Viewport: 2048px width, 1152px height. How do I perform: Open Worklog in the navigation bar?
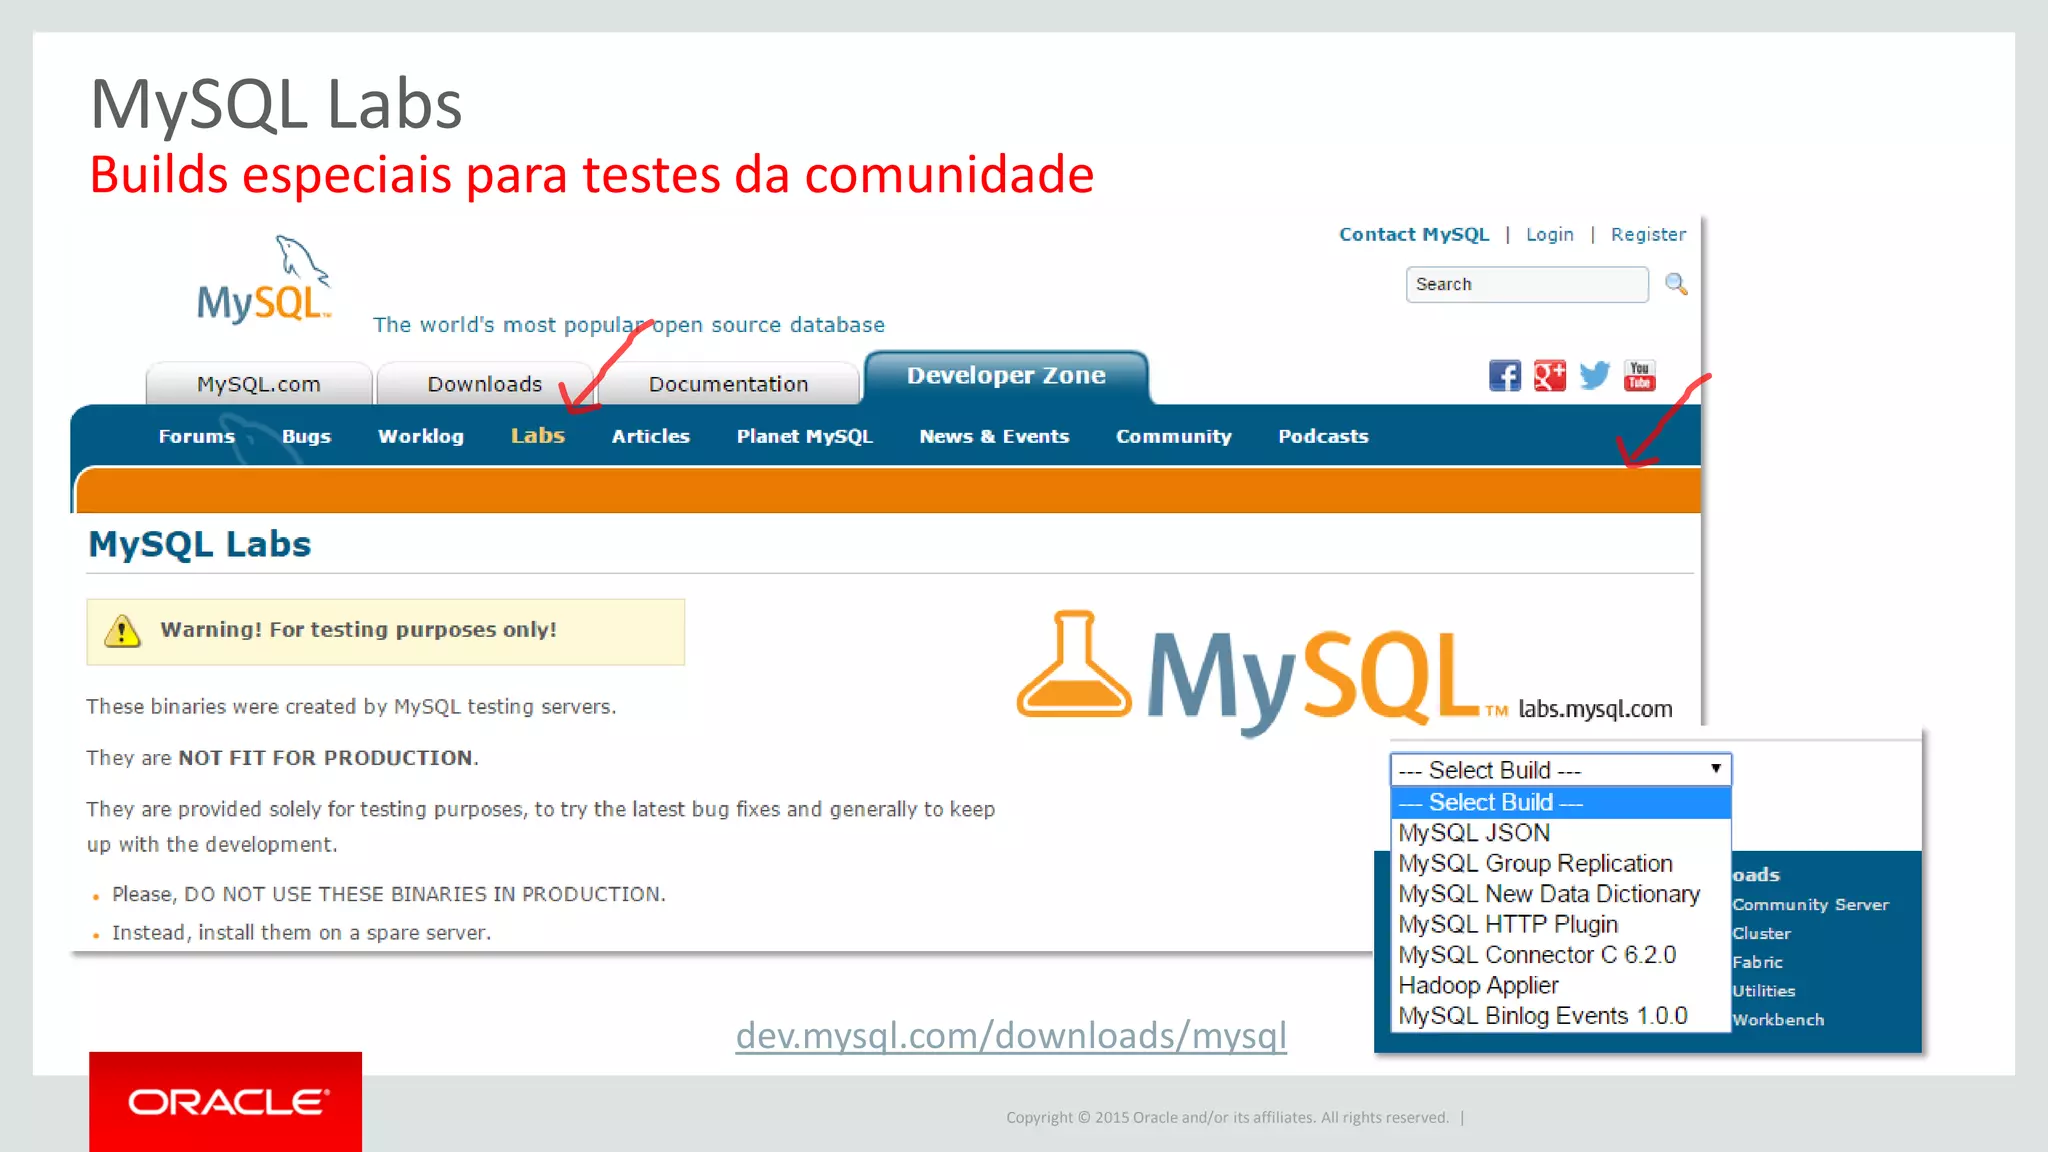tap(421, 437)
